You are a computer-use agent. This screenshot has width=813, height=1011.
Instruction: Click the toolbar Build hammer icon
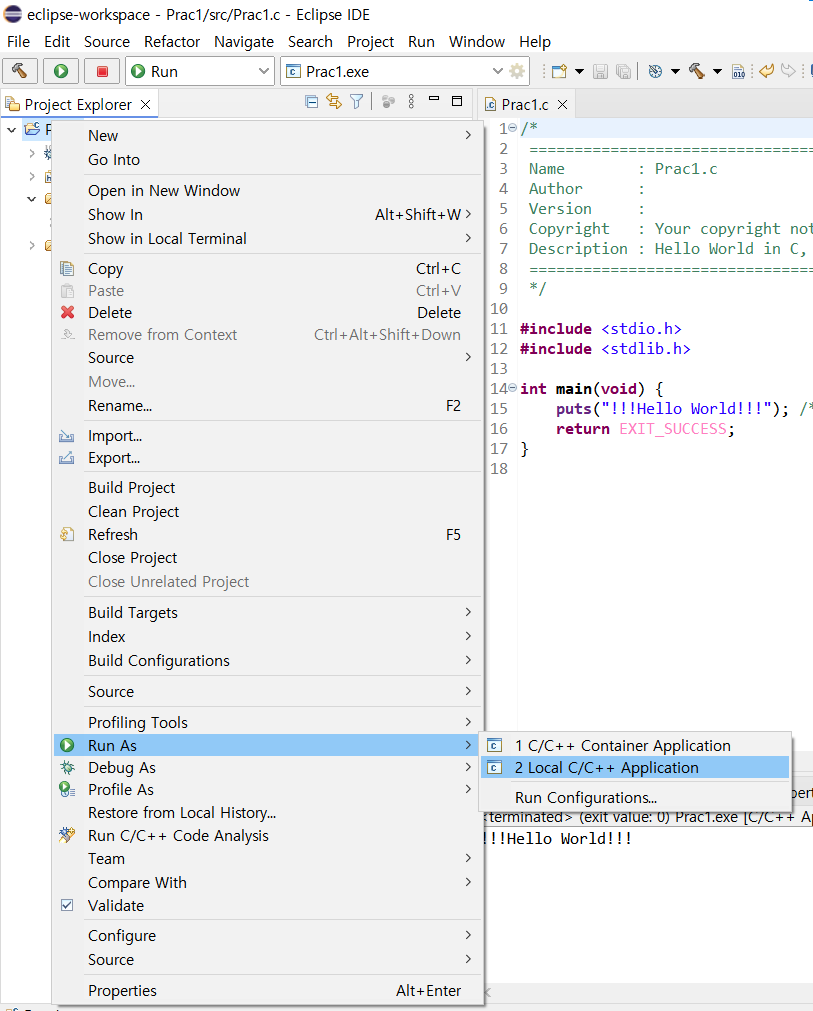[x=697, y=71]
